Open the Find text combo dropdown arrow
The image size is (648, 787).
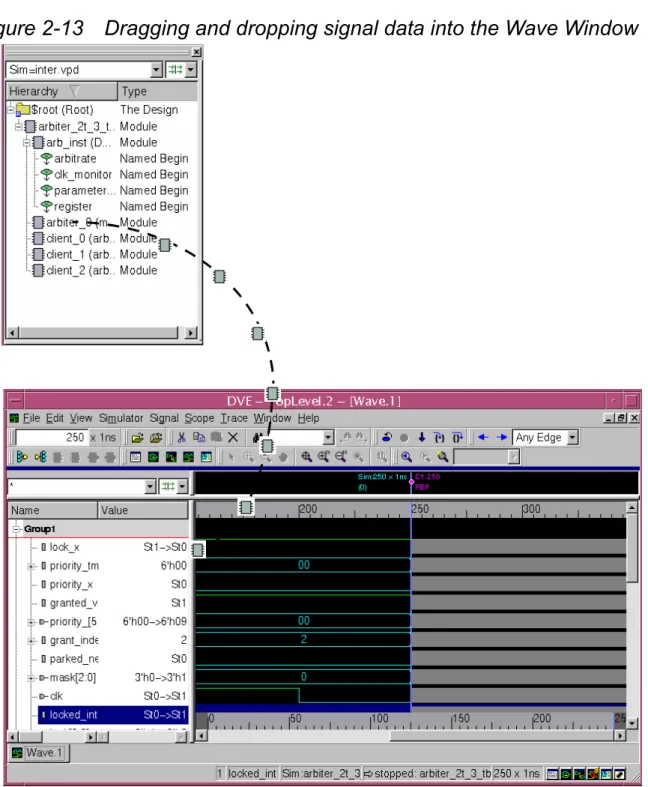point(328,437)
